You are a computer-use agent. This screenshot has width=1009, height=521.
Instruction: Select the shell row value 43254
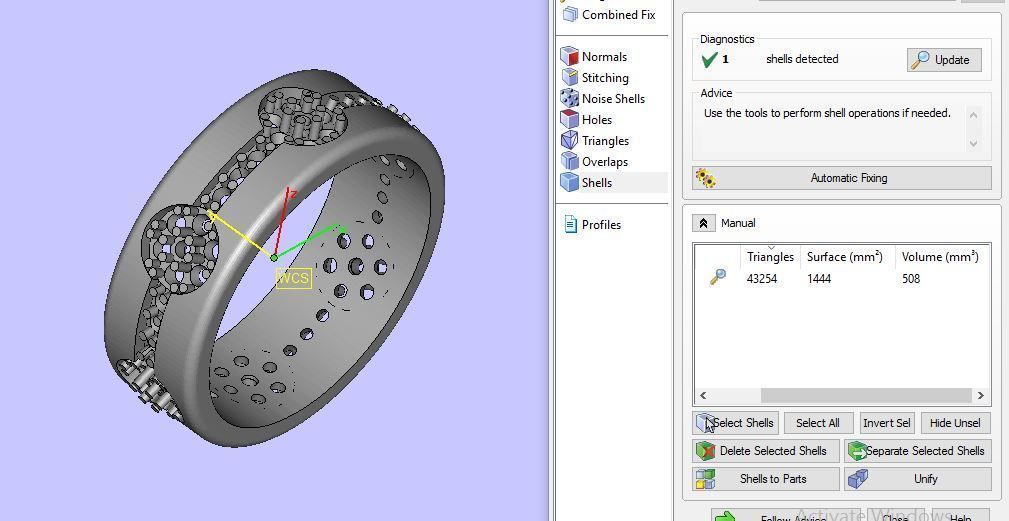coord(761,279)
